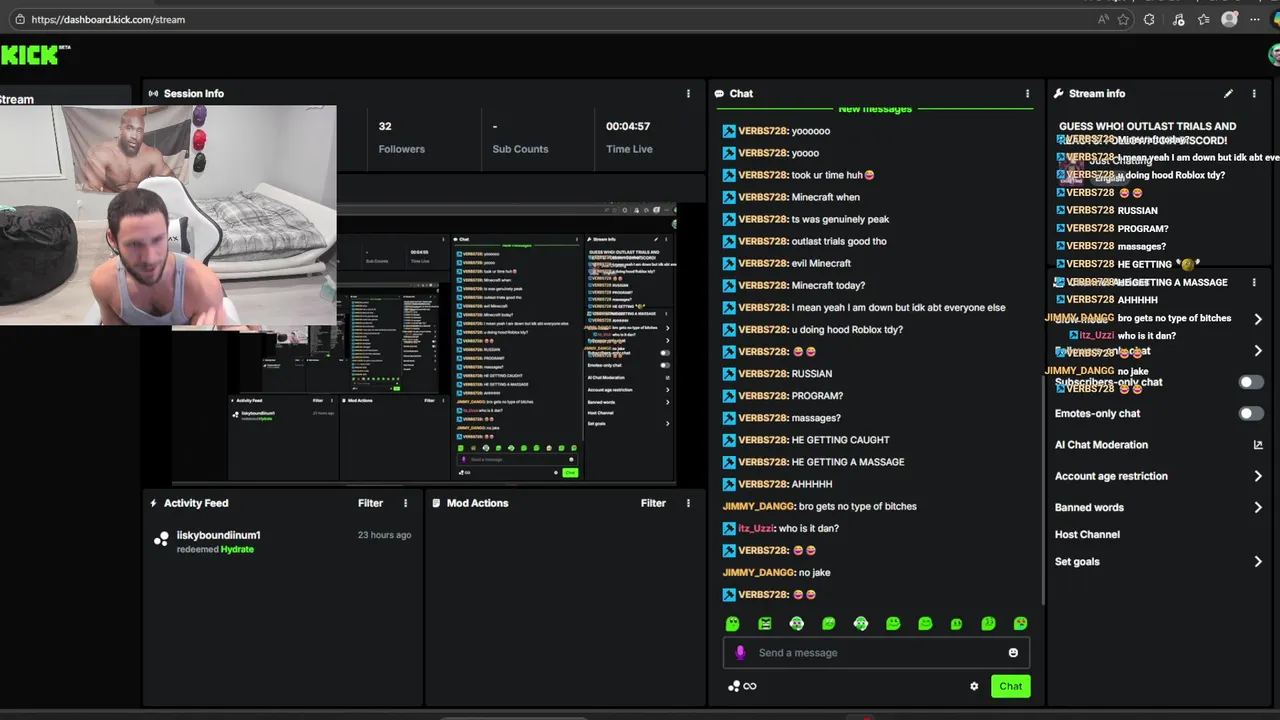Click message 'u doing hood Roblox tdy?'
This screenshot has height=720, width=1280.
pyautogui.click(x=847, y=329)
